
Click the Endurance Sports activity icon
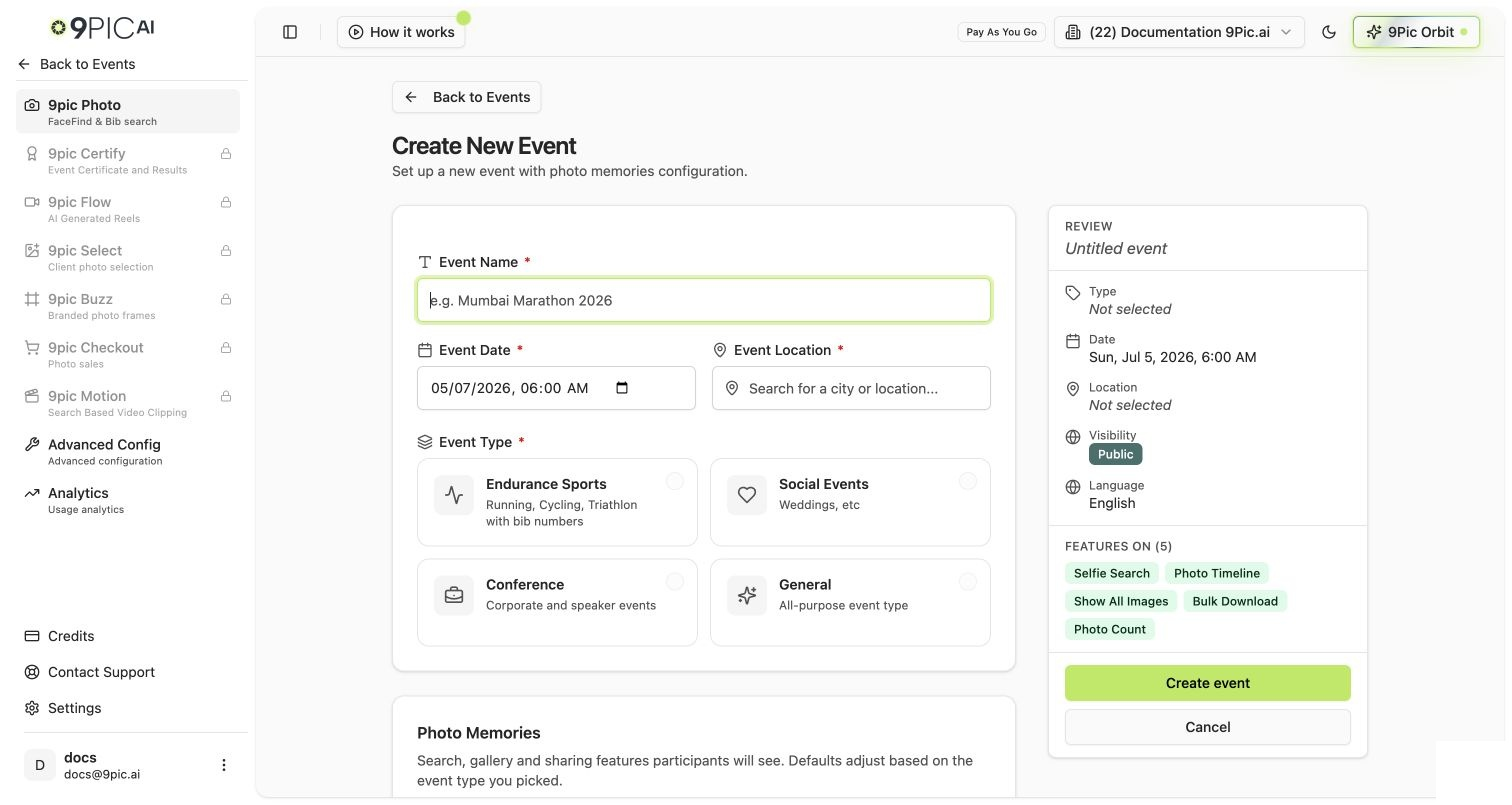click(x=454, y=495)
